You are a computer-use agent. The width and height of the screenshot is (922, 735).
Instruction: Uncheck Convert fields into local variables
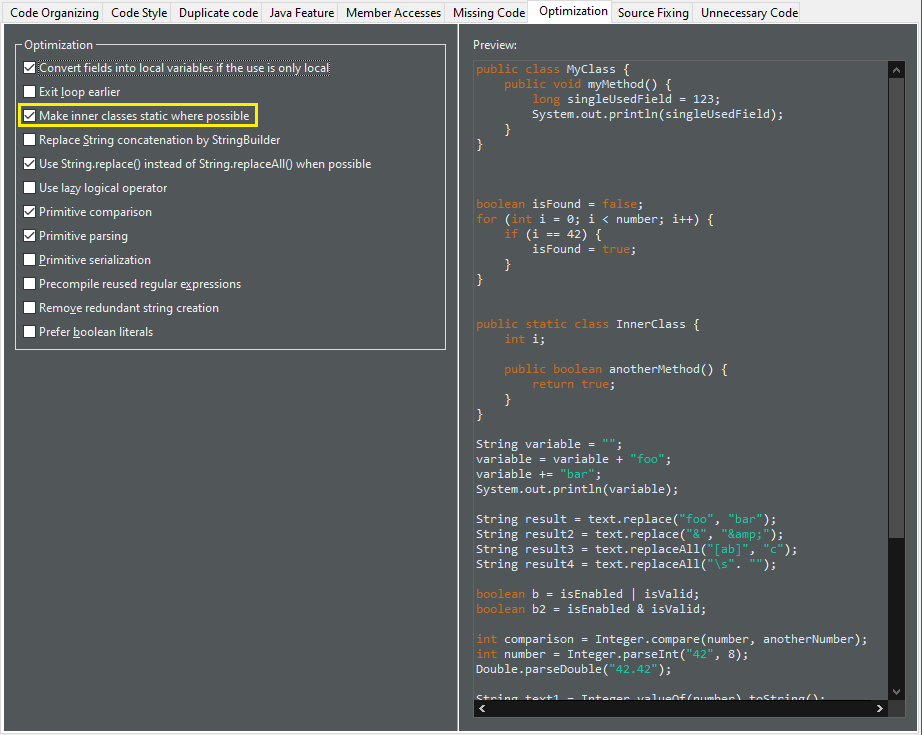coord(29,68)
